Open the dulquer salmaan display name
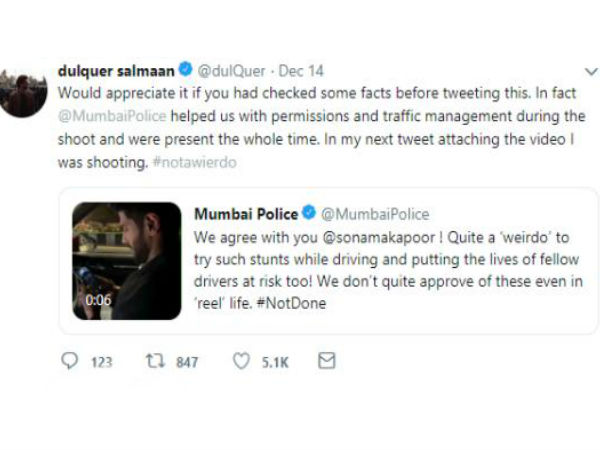 click(115, 71)
